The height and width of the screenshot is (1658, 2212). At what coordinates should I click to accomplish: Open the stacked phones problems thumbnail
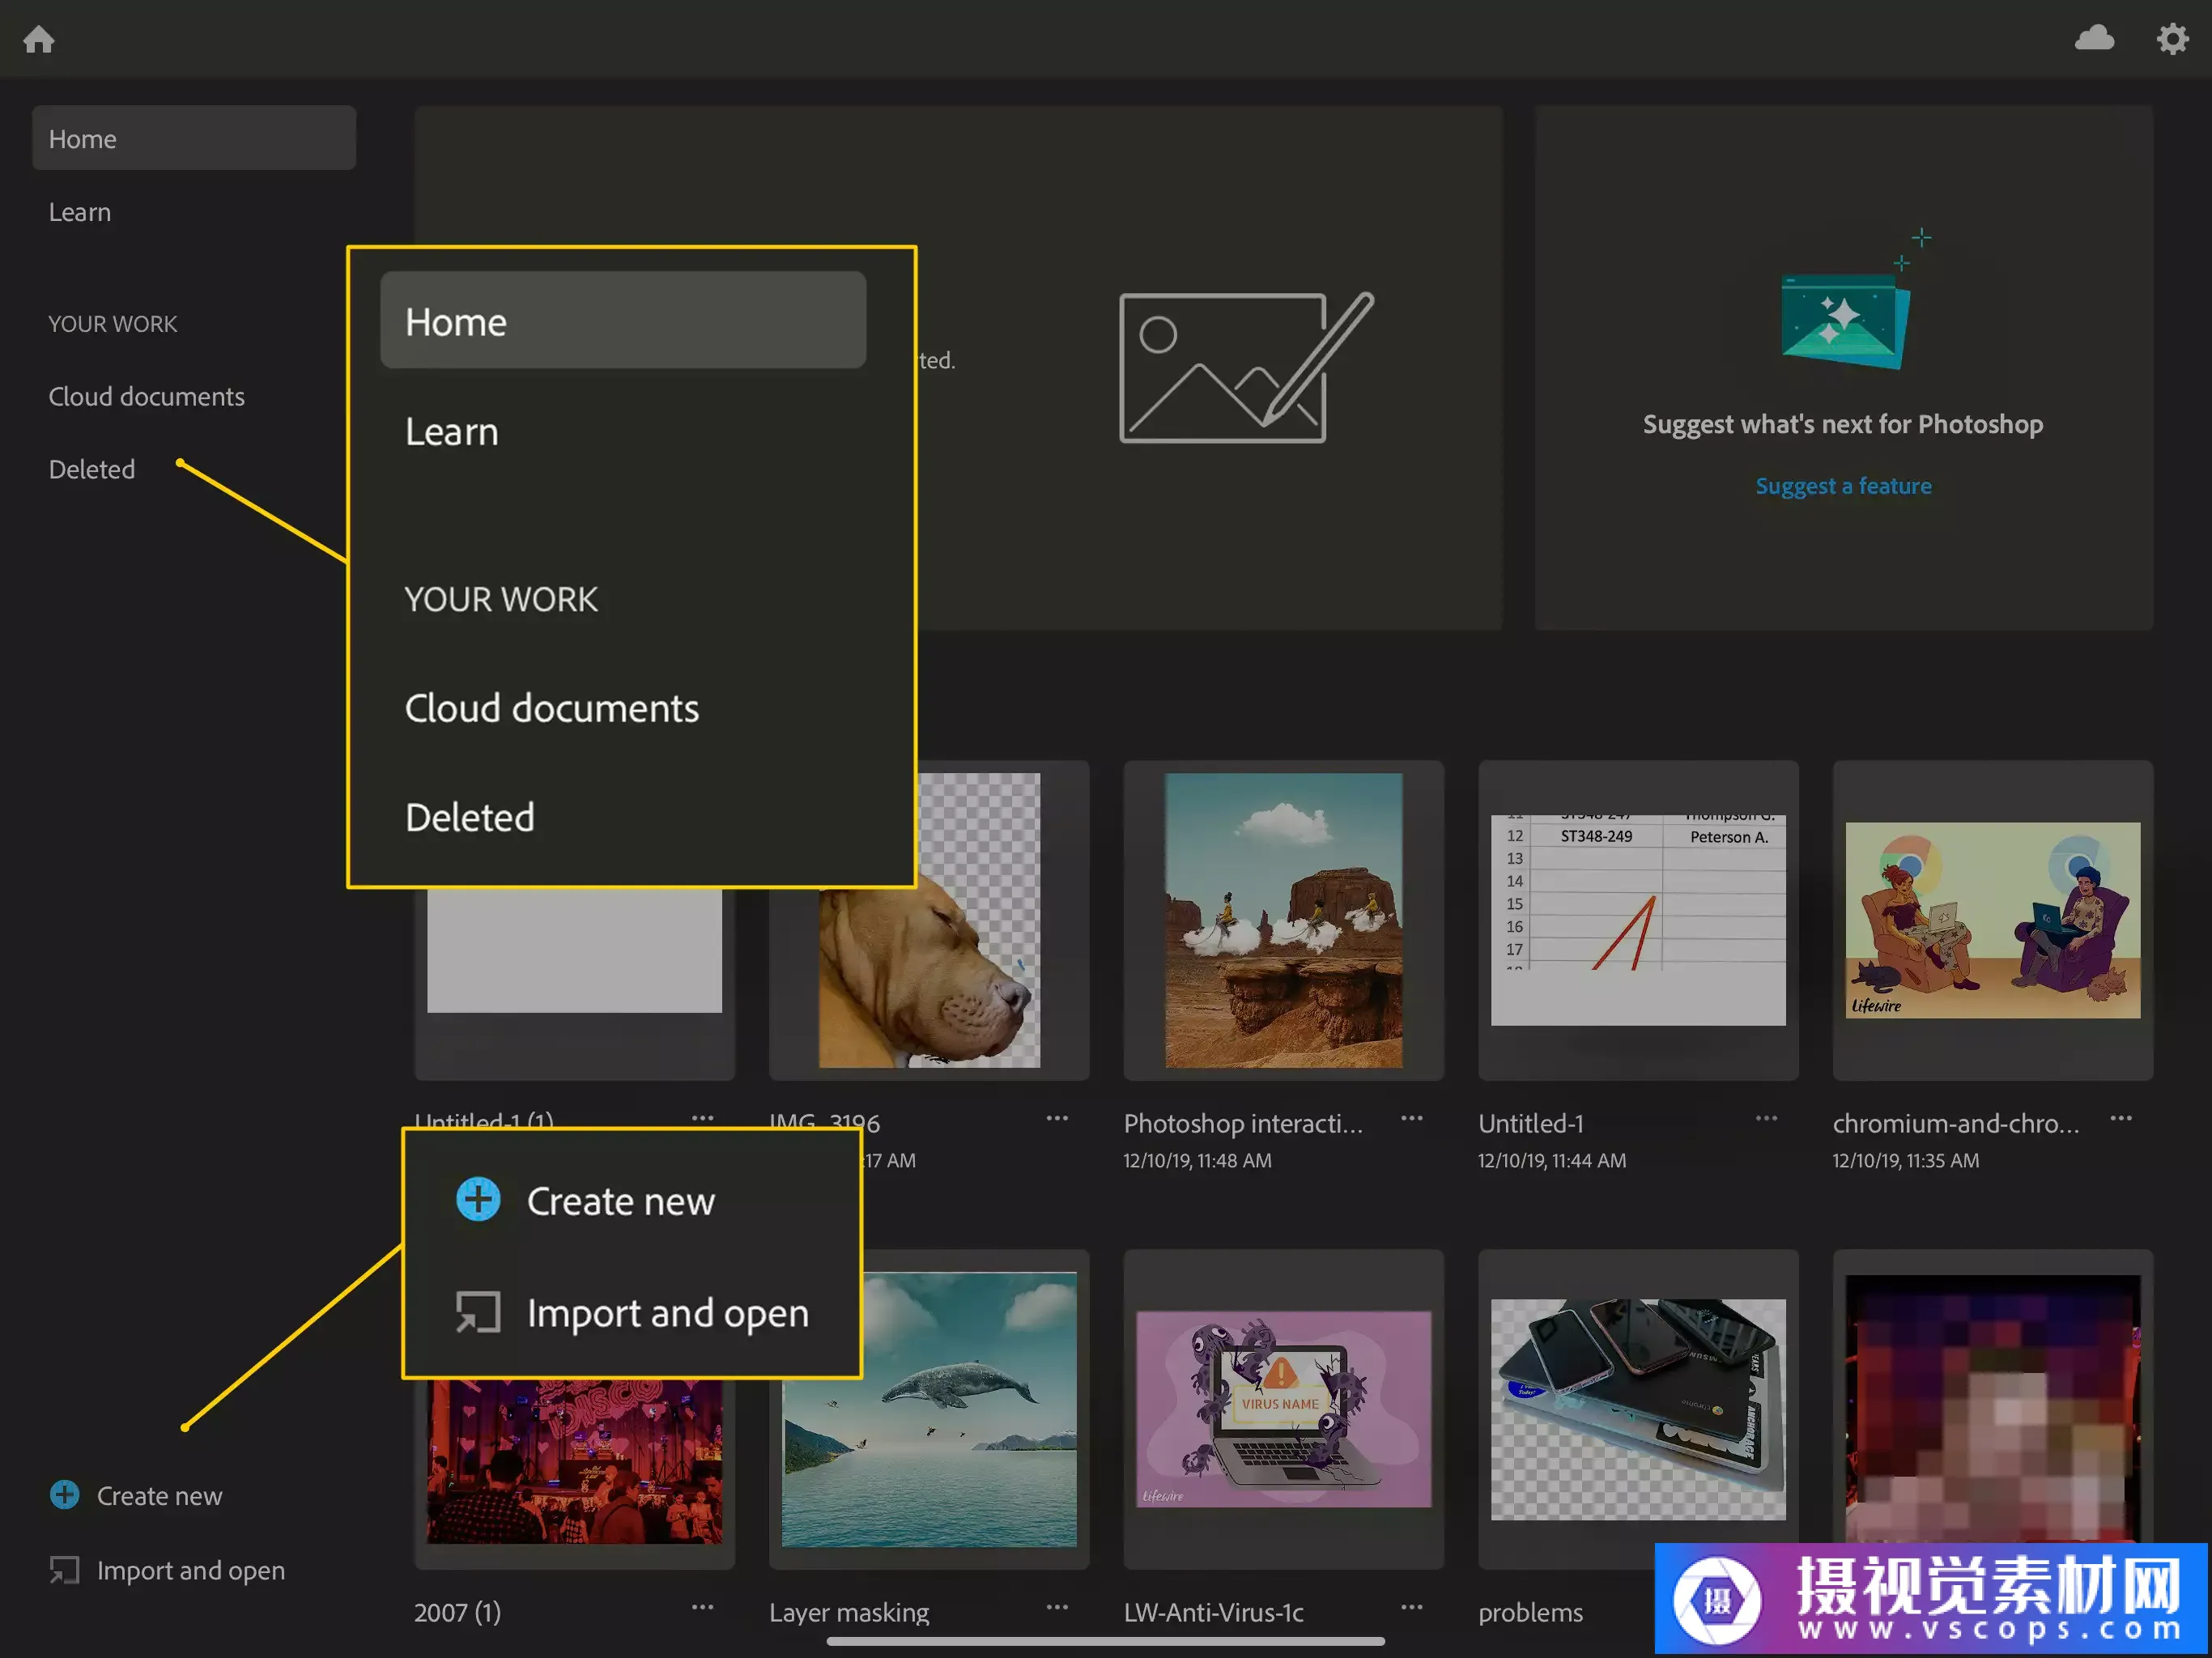pyautogui.click(x=1638, y=1410)
